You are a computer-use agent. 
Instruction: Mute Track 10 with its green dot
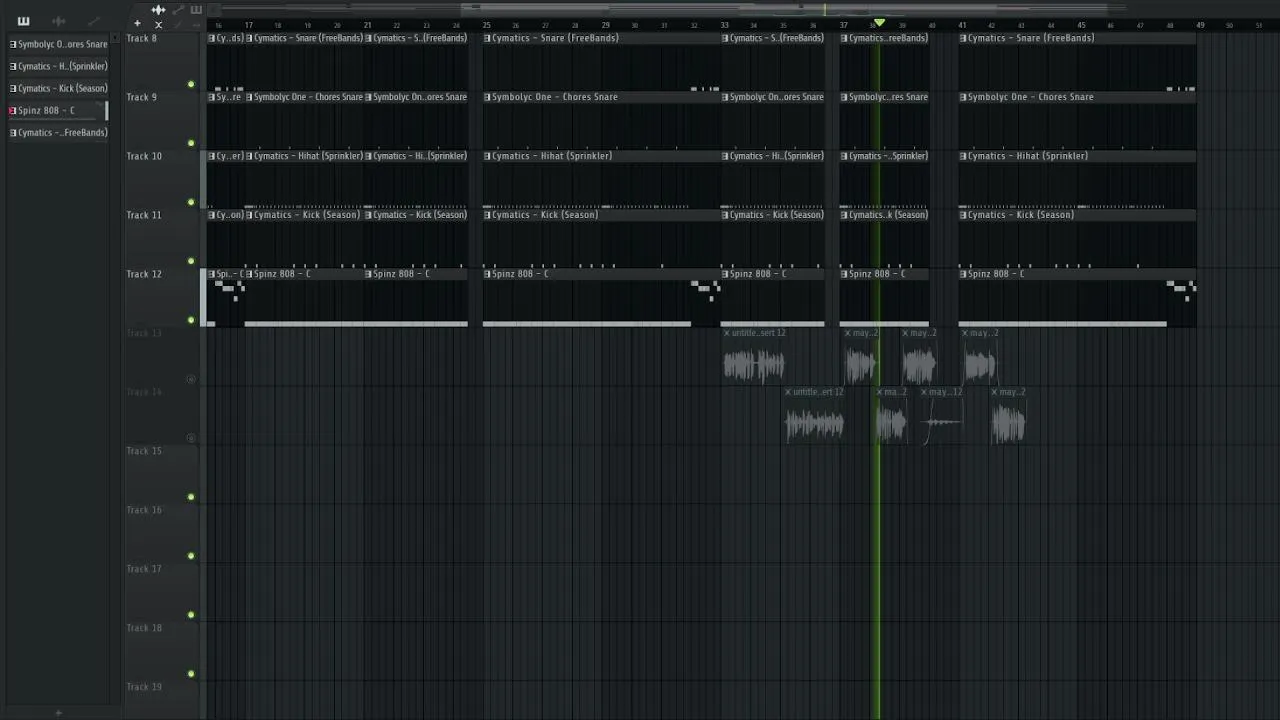tap(191, 202)
